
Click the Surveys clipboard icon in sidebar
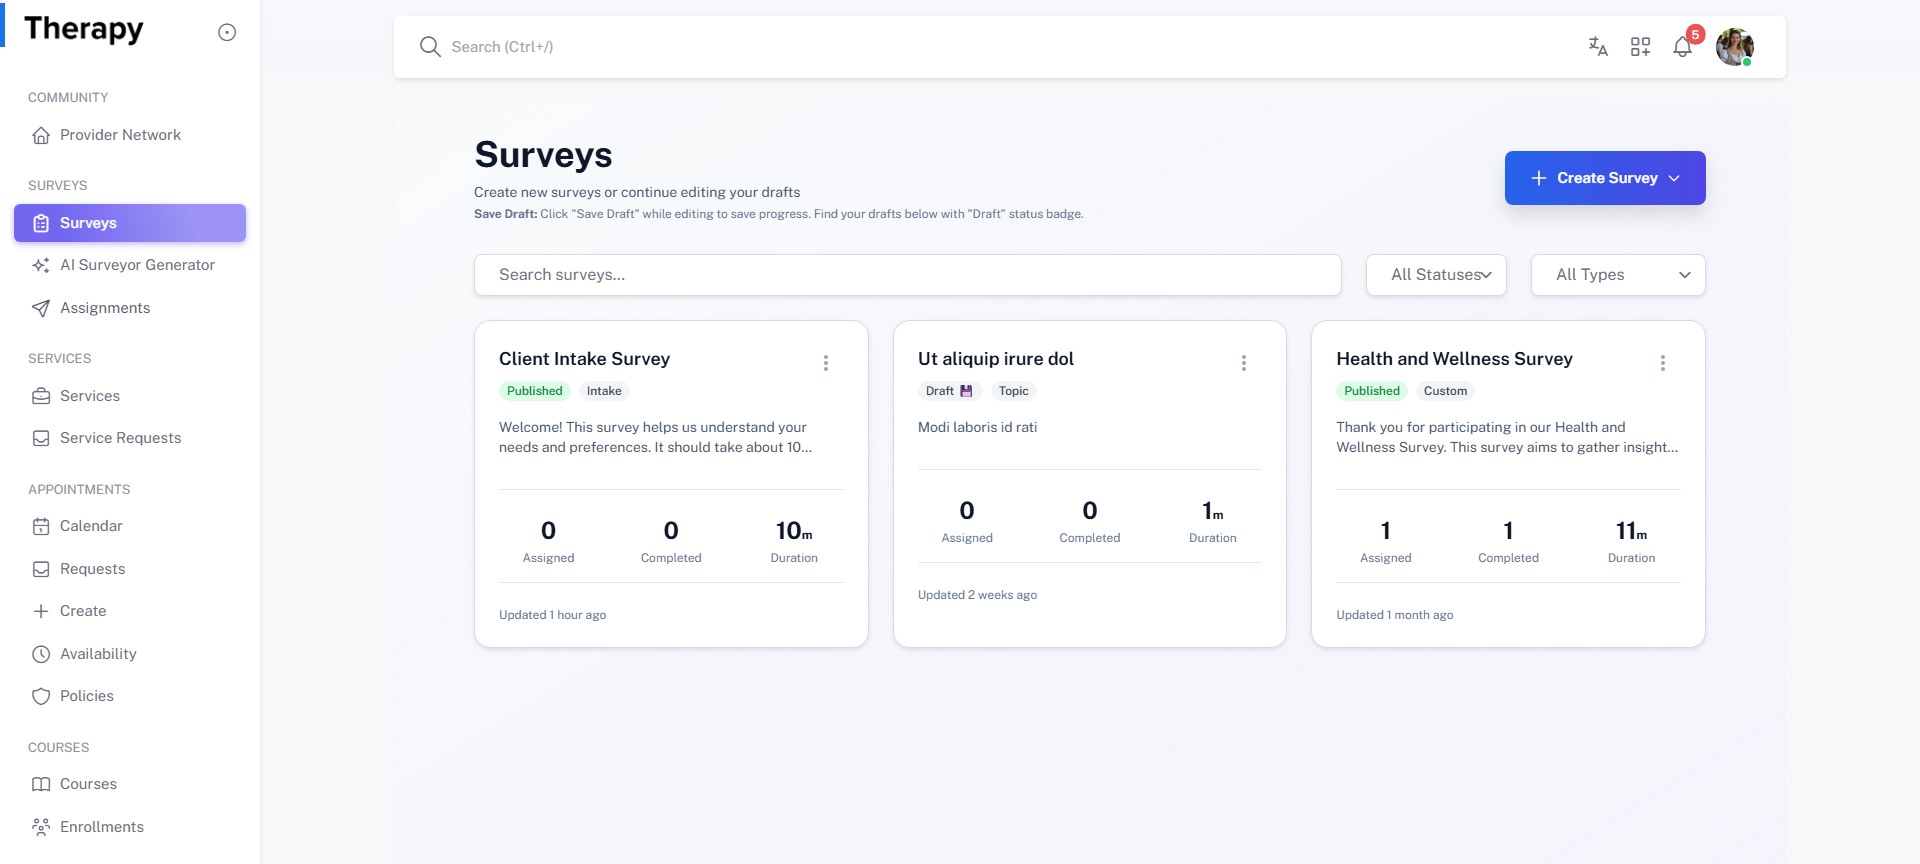coord(41,223)
